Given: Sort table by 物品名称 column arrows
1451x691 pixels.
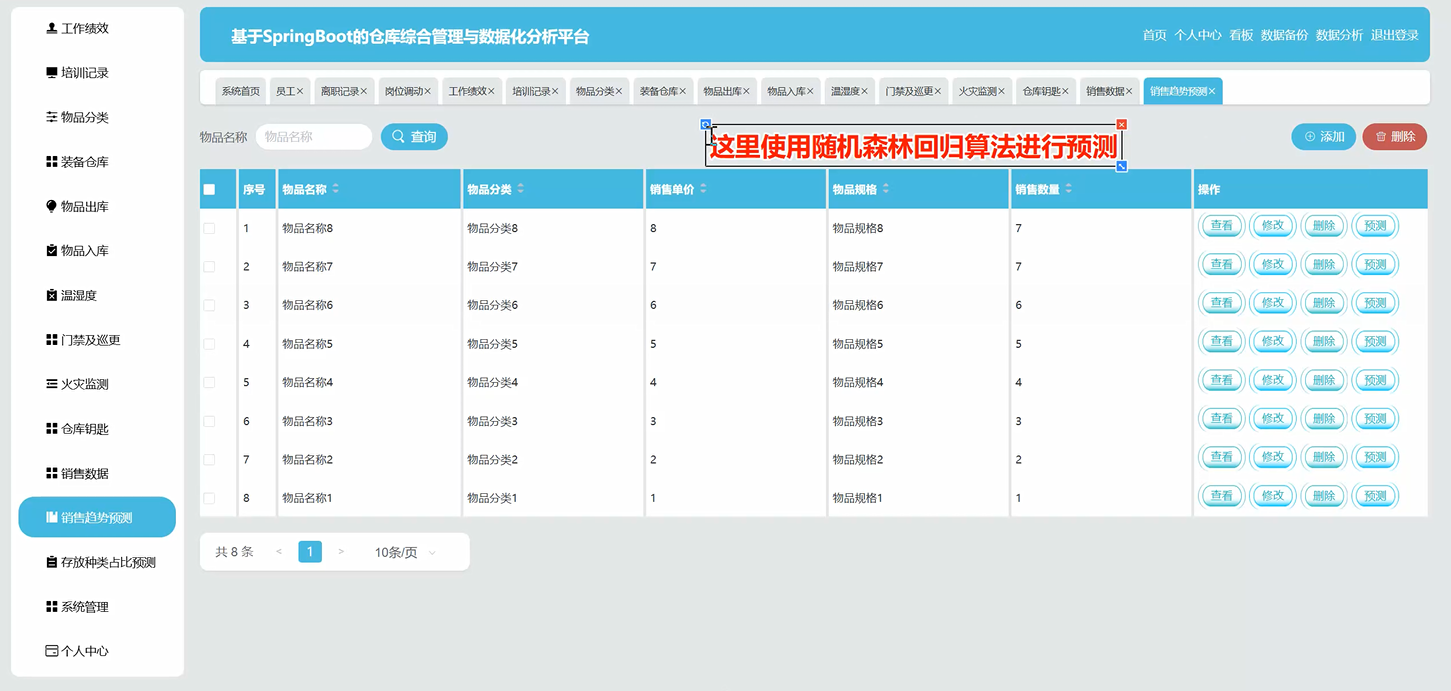Looking at the screenshot, I should pos(336,189).
